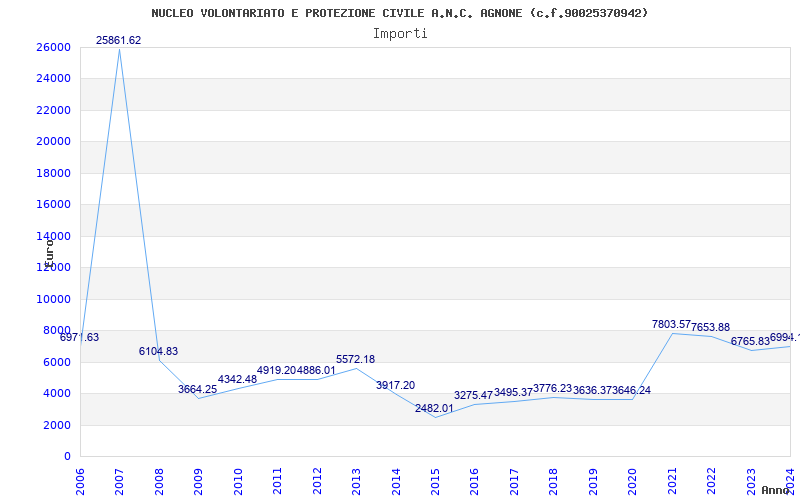800x500 pixels.
Task: Click the 2019 x-axis year label
Action: [593, 481]
